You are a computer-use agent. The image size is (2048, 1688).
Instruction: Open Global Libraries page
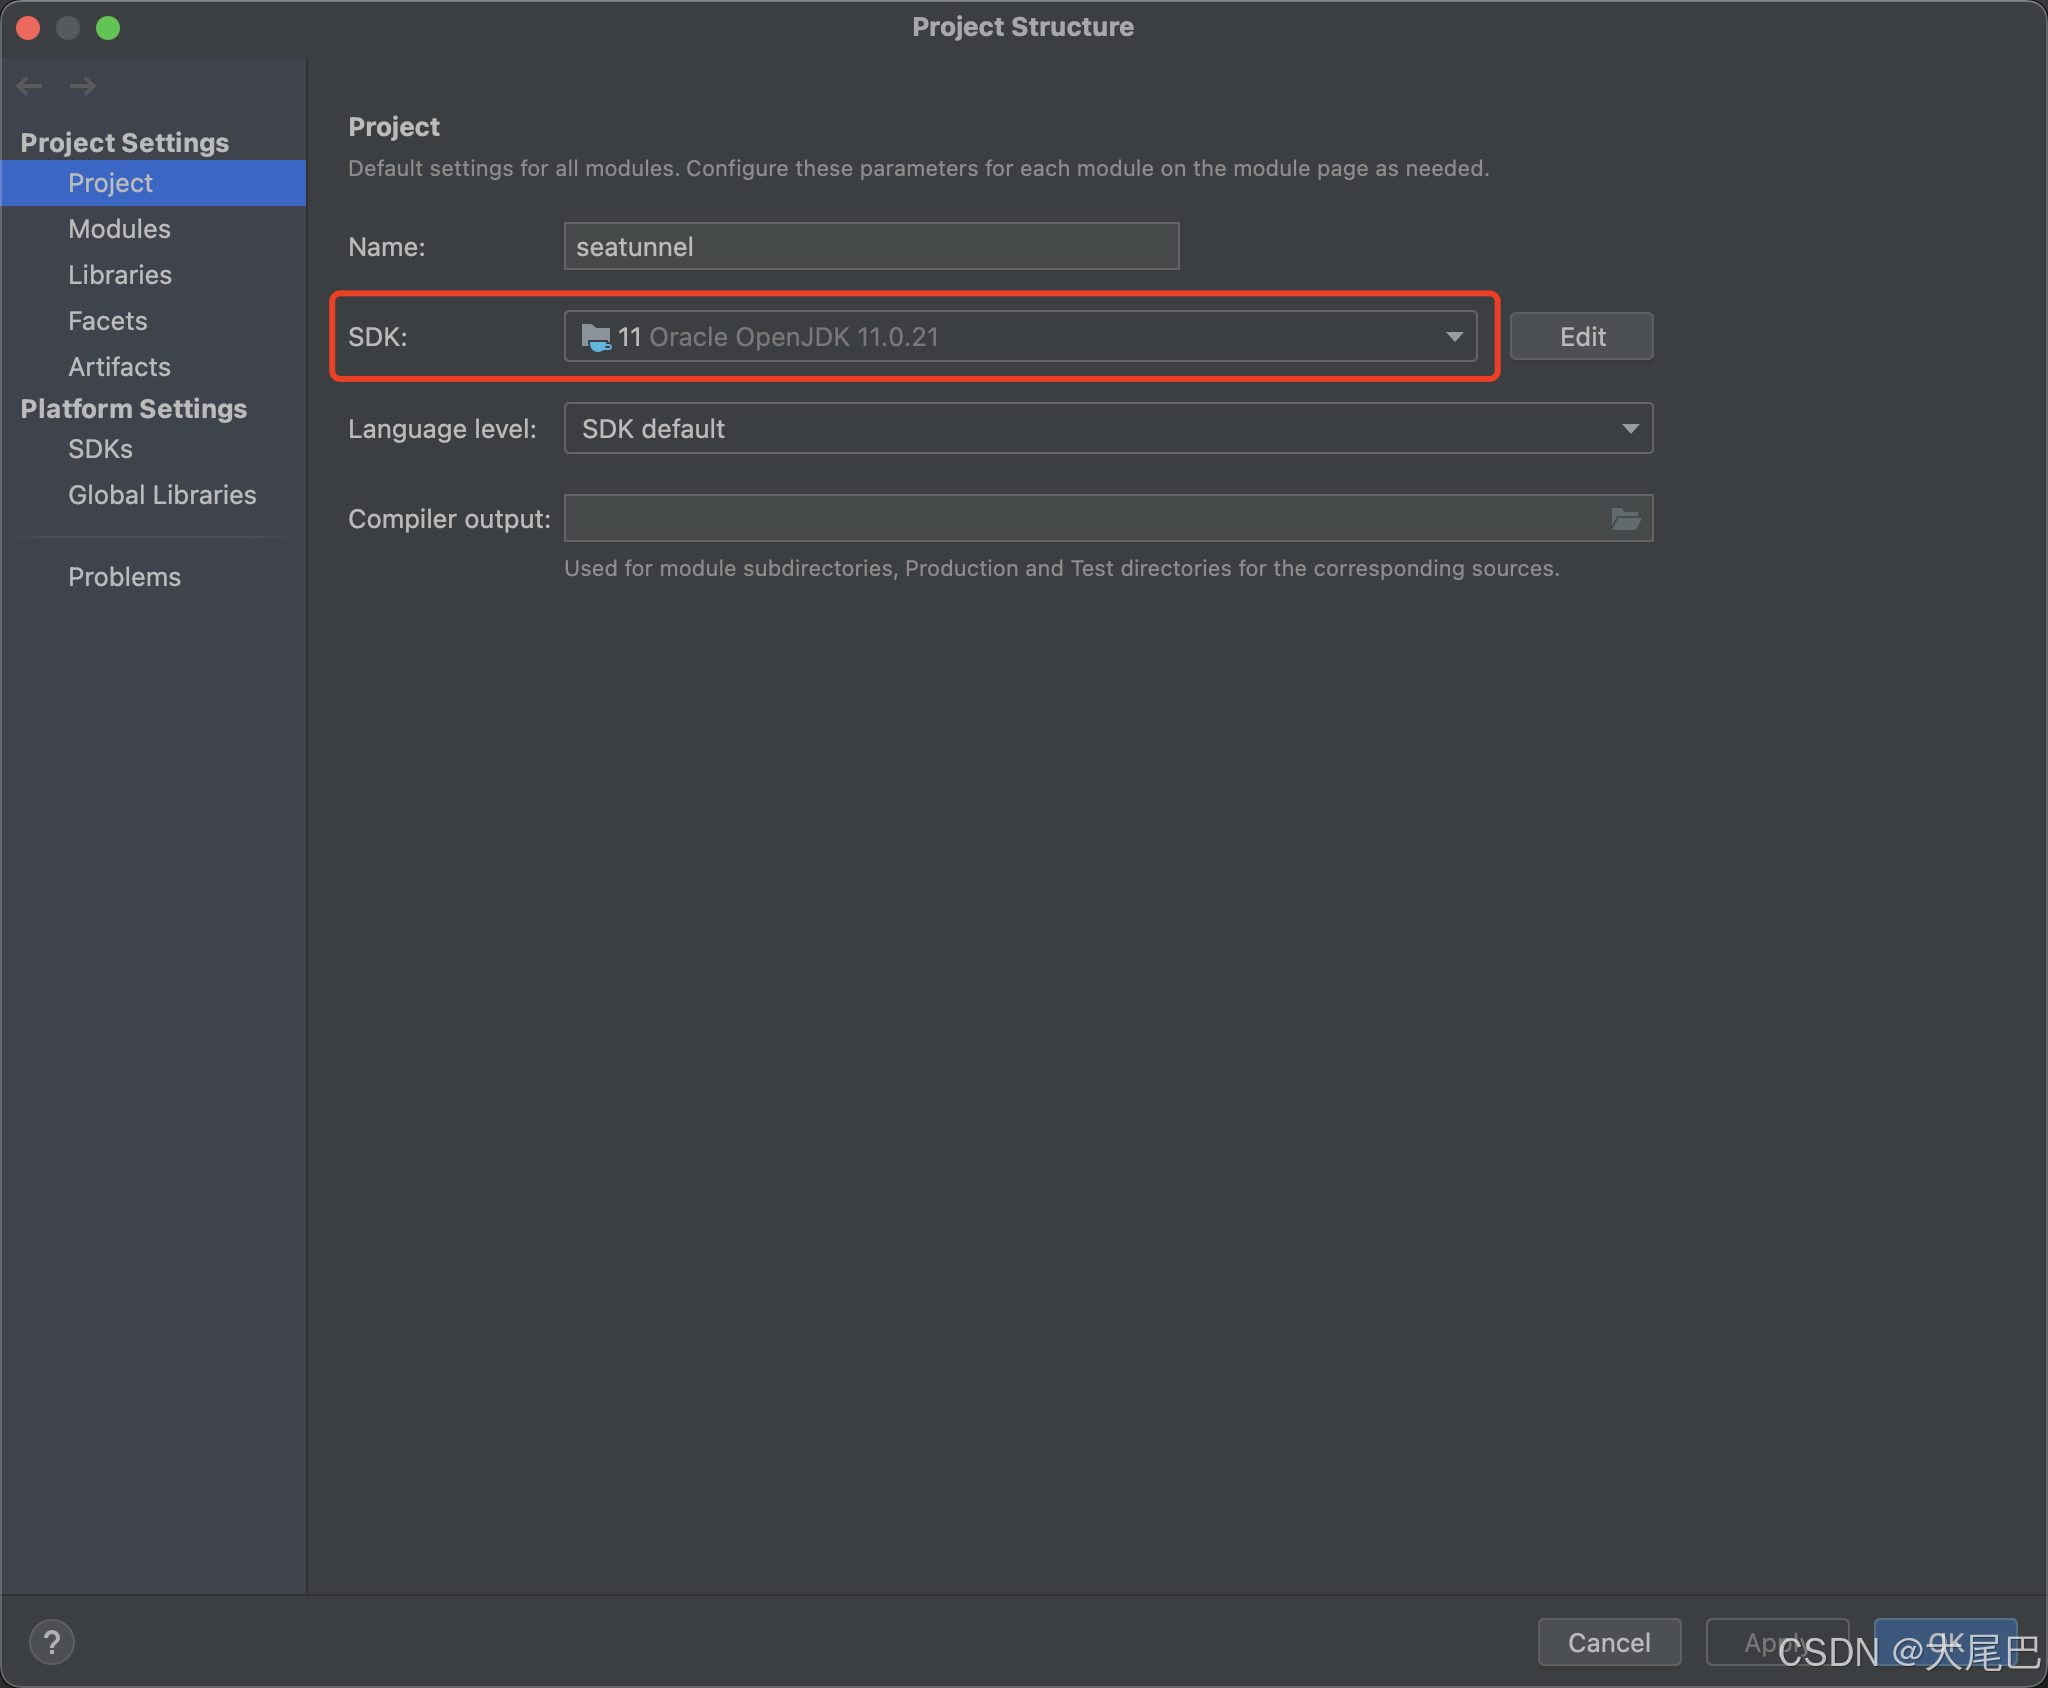pos(162,495)
